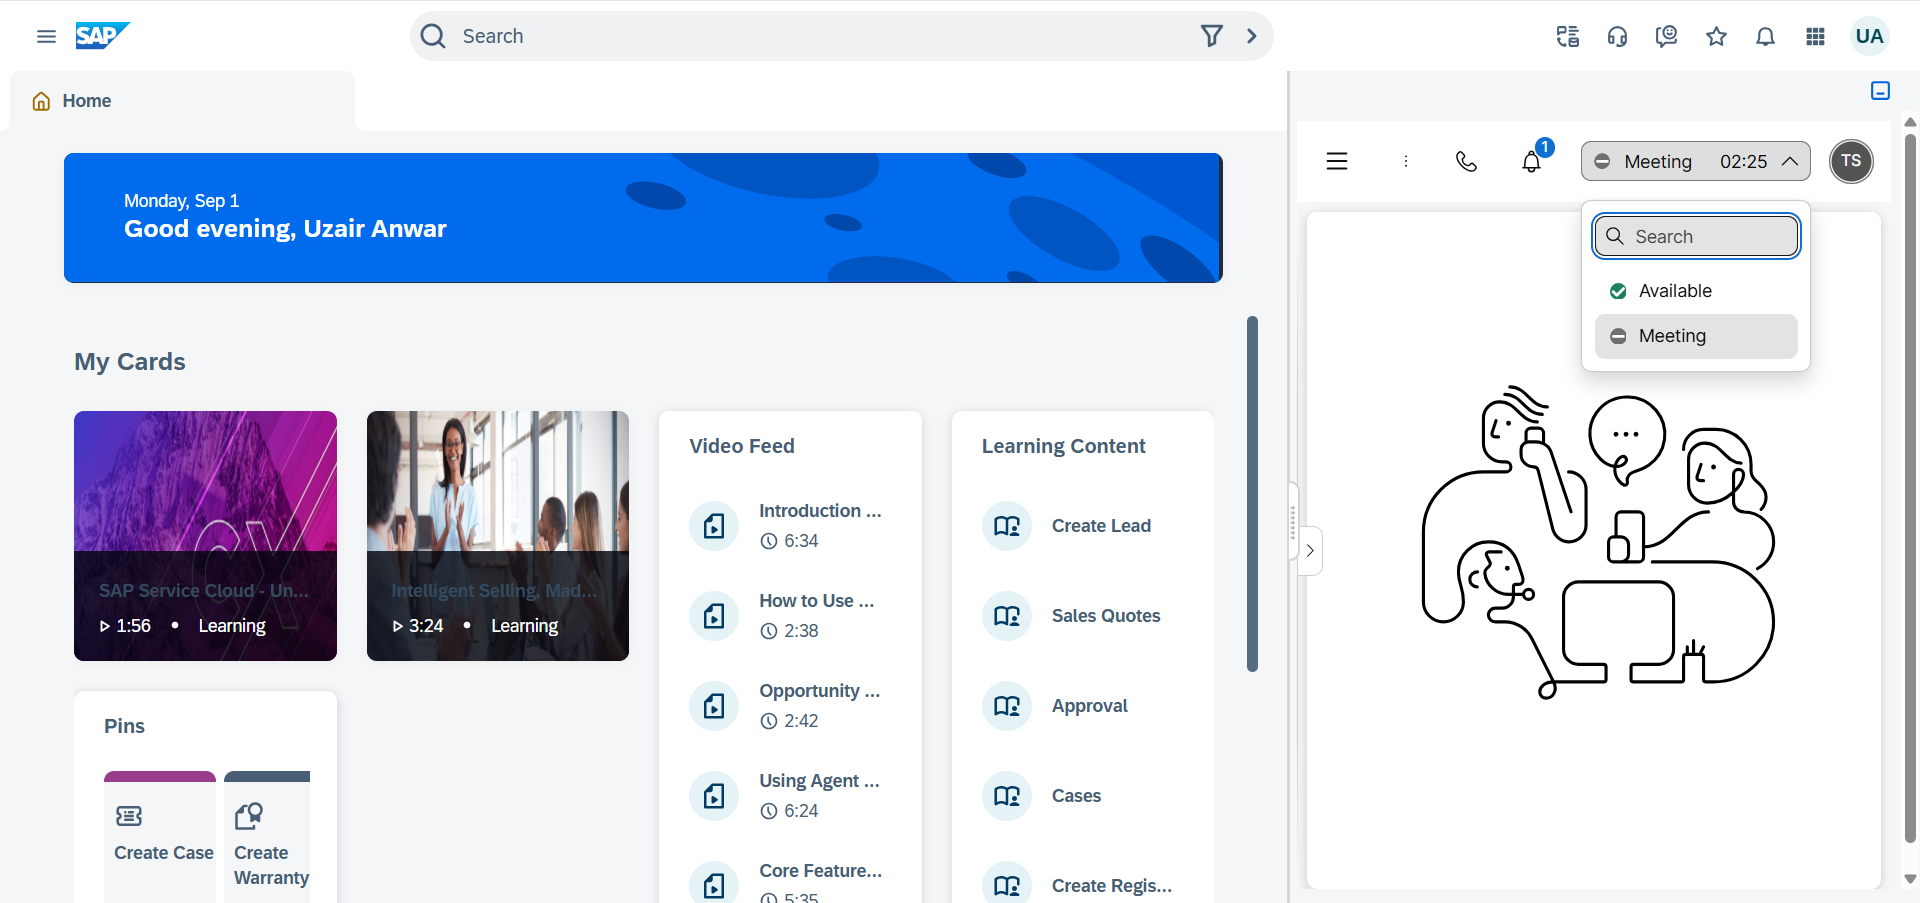This screenshot has height=903, width=1920.
Task: Switch to the Home tab
Action: coord(86,101)
